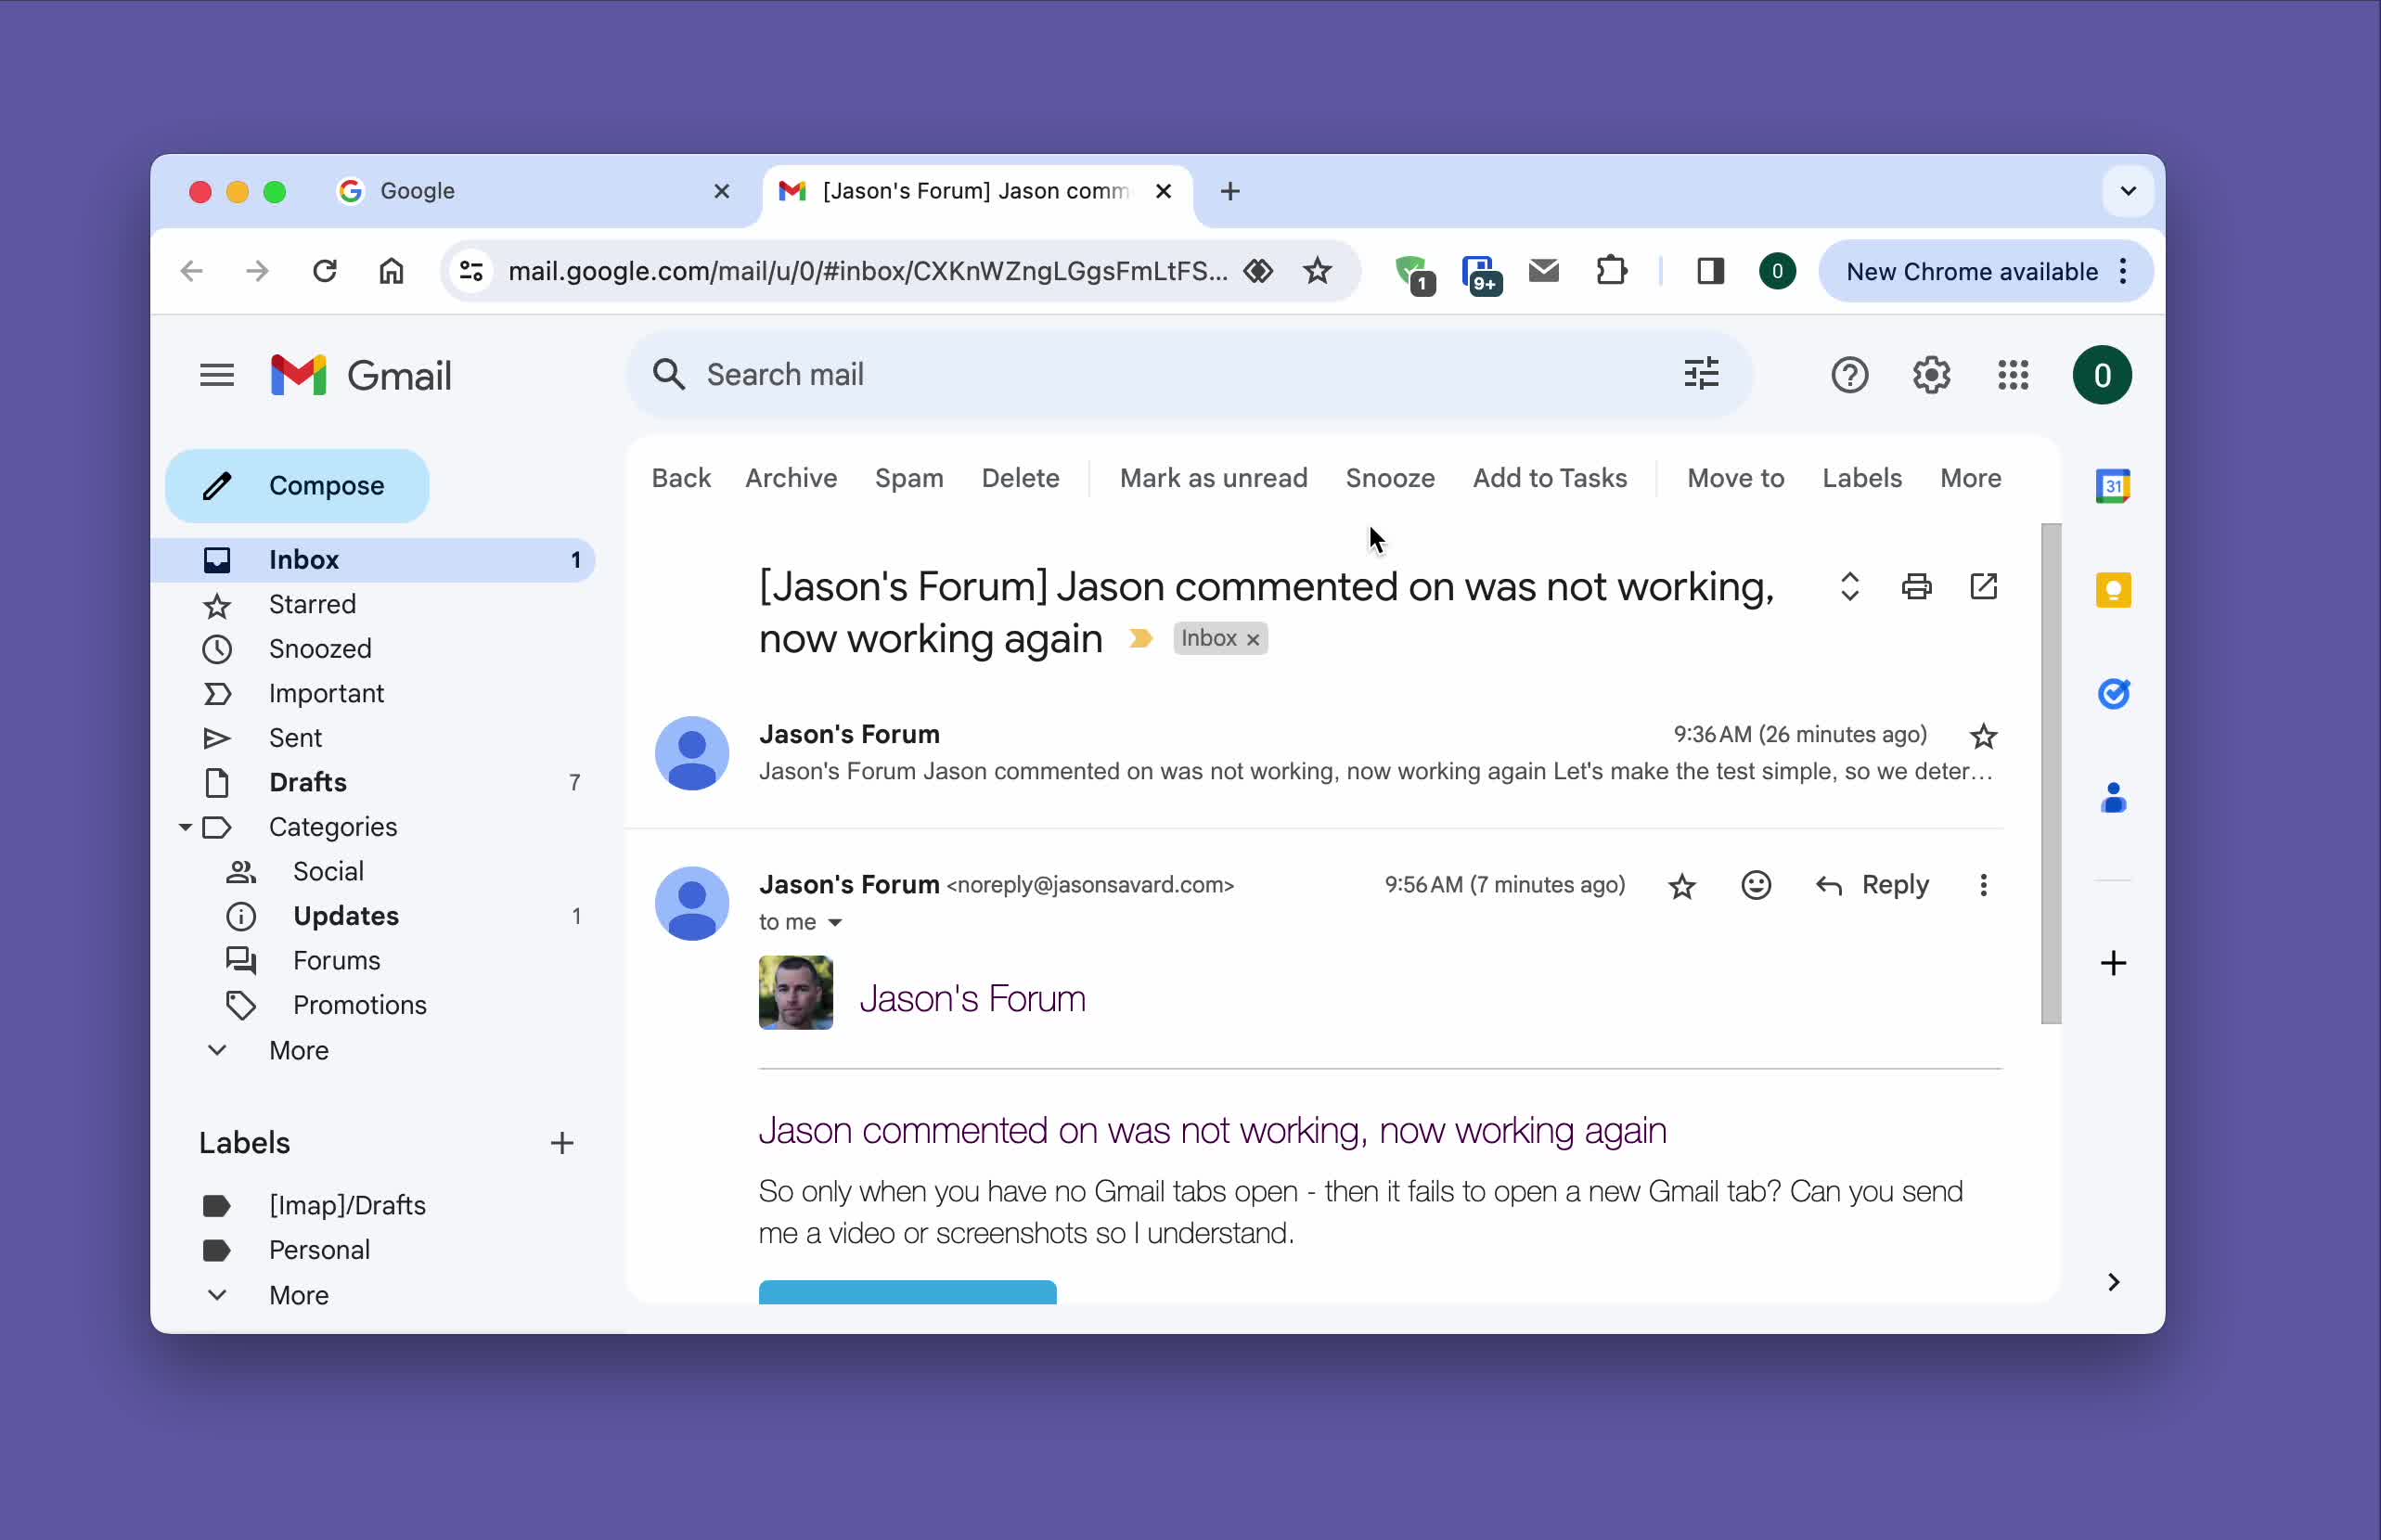Open the Gmail main menu hamburger icon
The image size is (2381, 1540).
click(217, 375)
